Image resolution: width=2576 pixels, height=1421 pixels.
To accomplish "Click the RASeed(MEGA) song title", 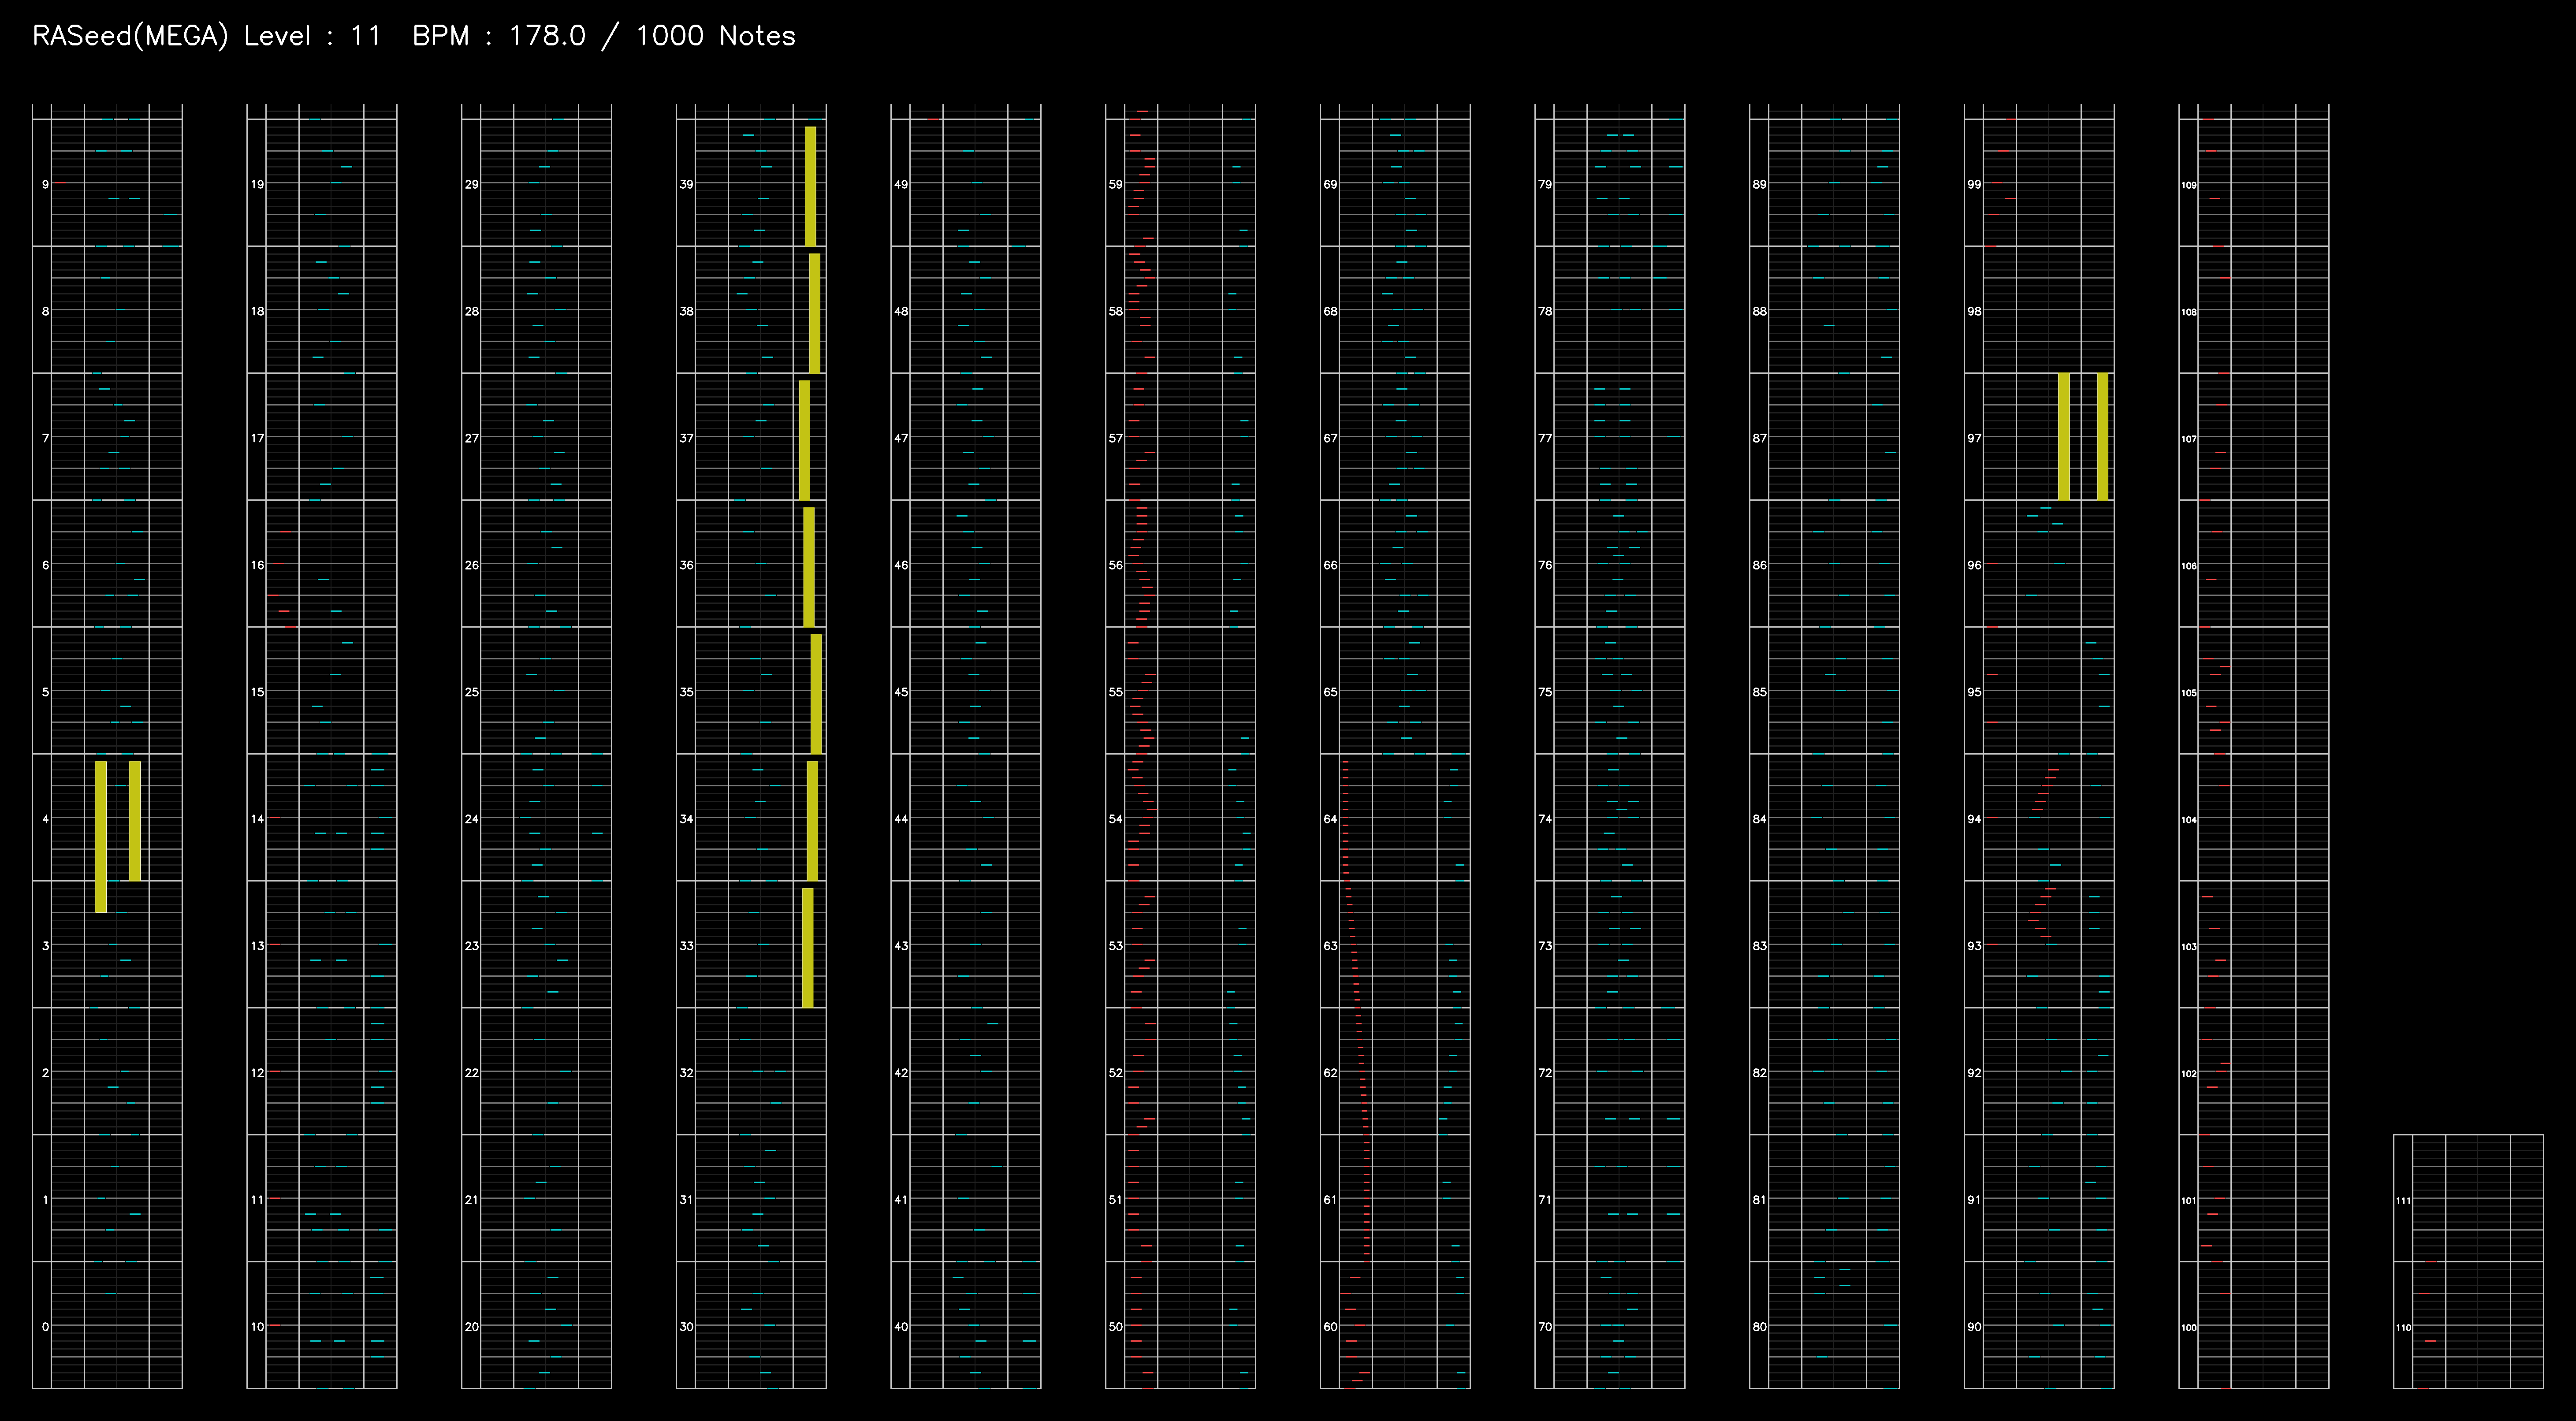I will point(130,36).
